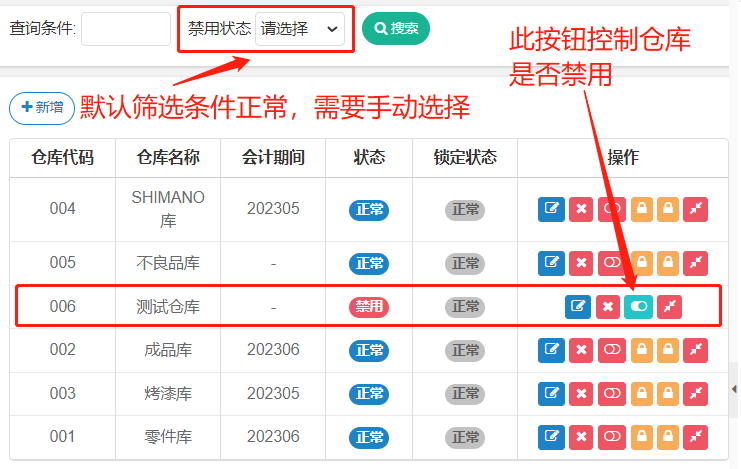The width and height of the screenshot is (741, 469).
Task: Click the small collapse arrow at right edge
Action: pos(734,388)
